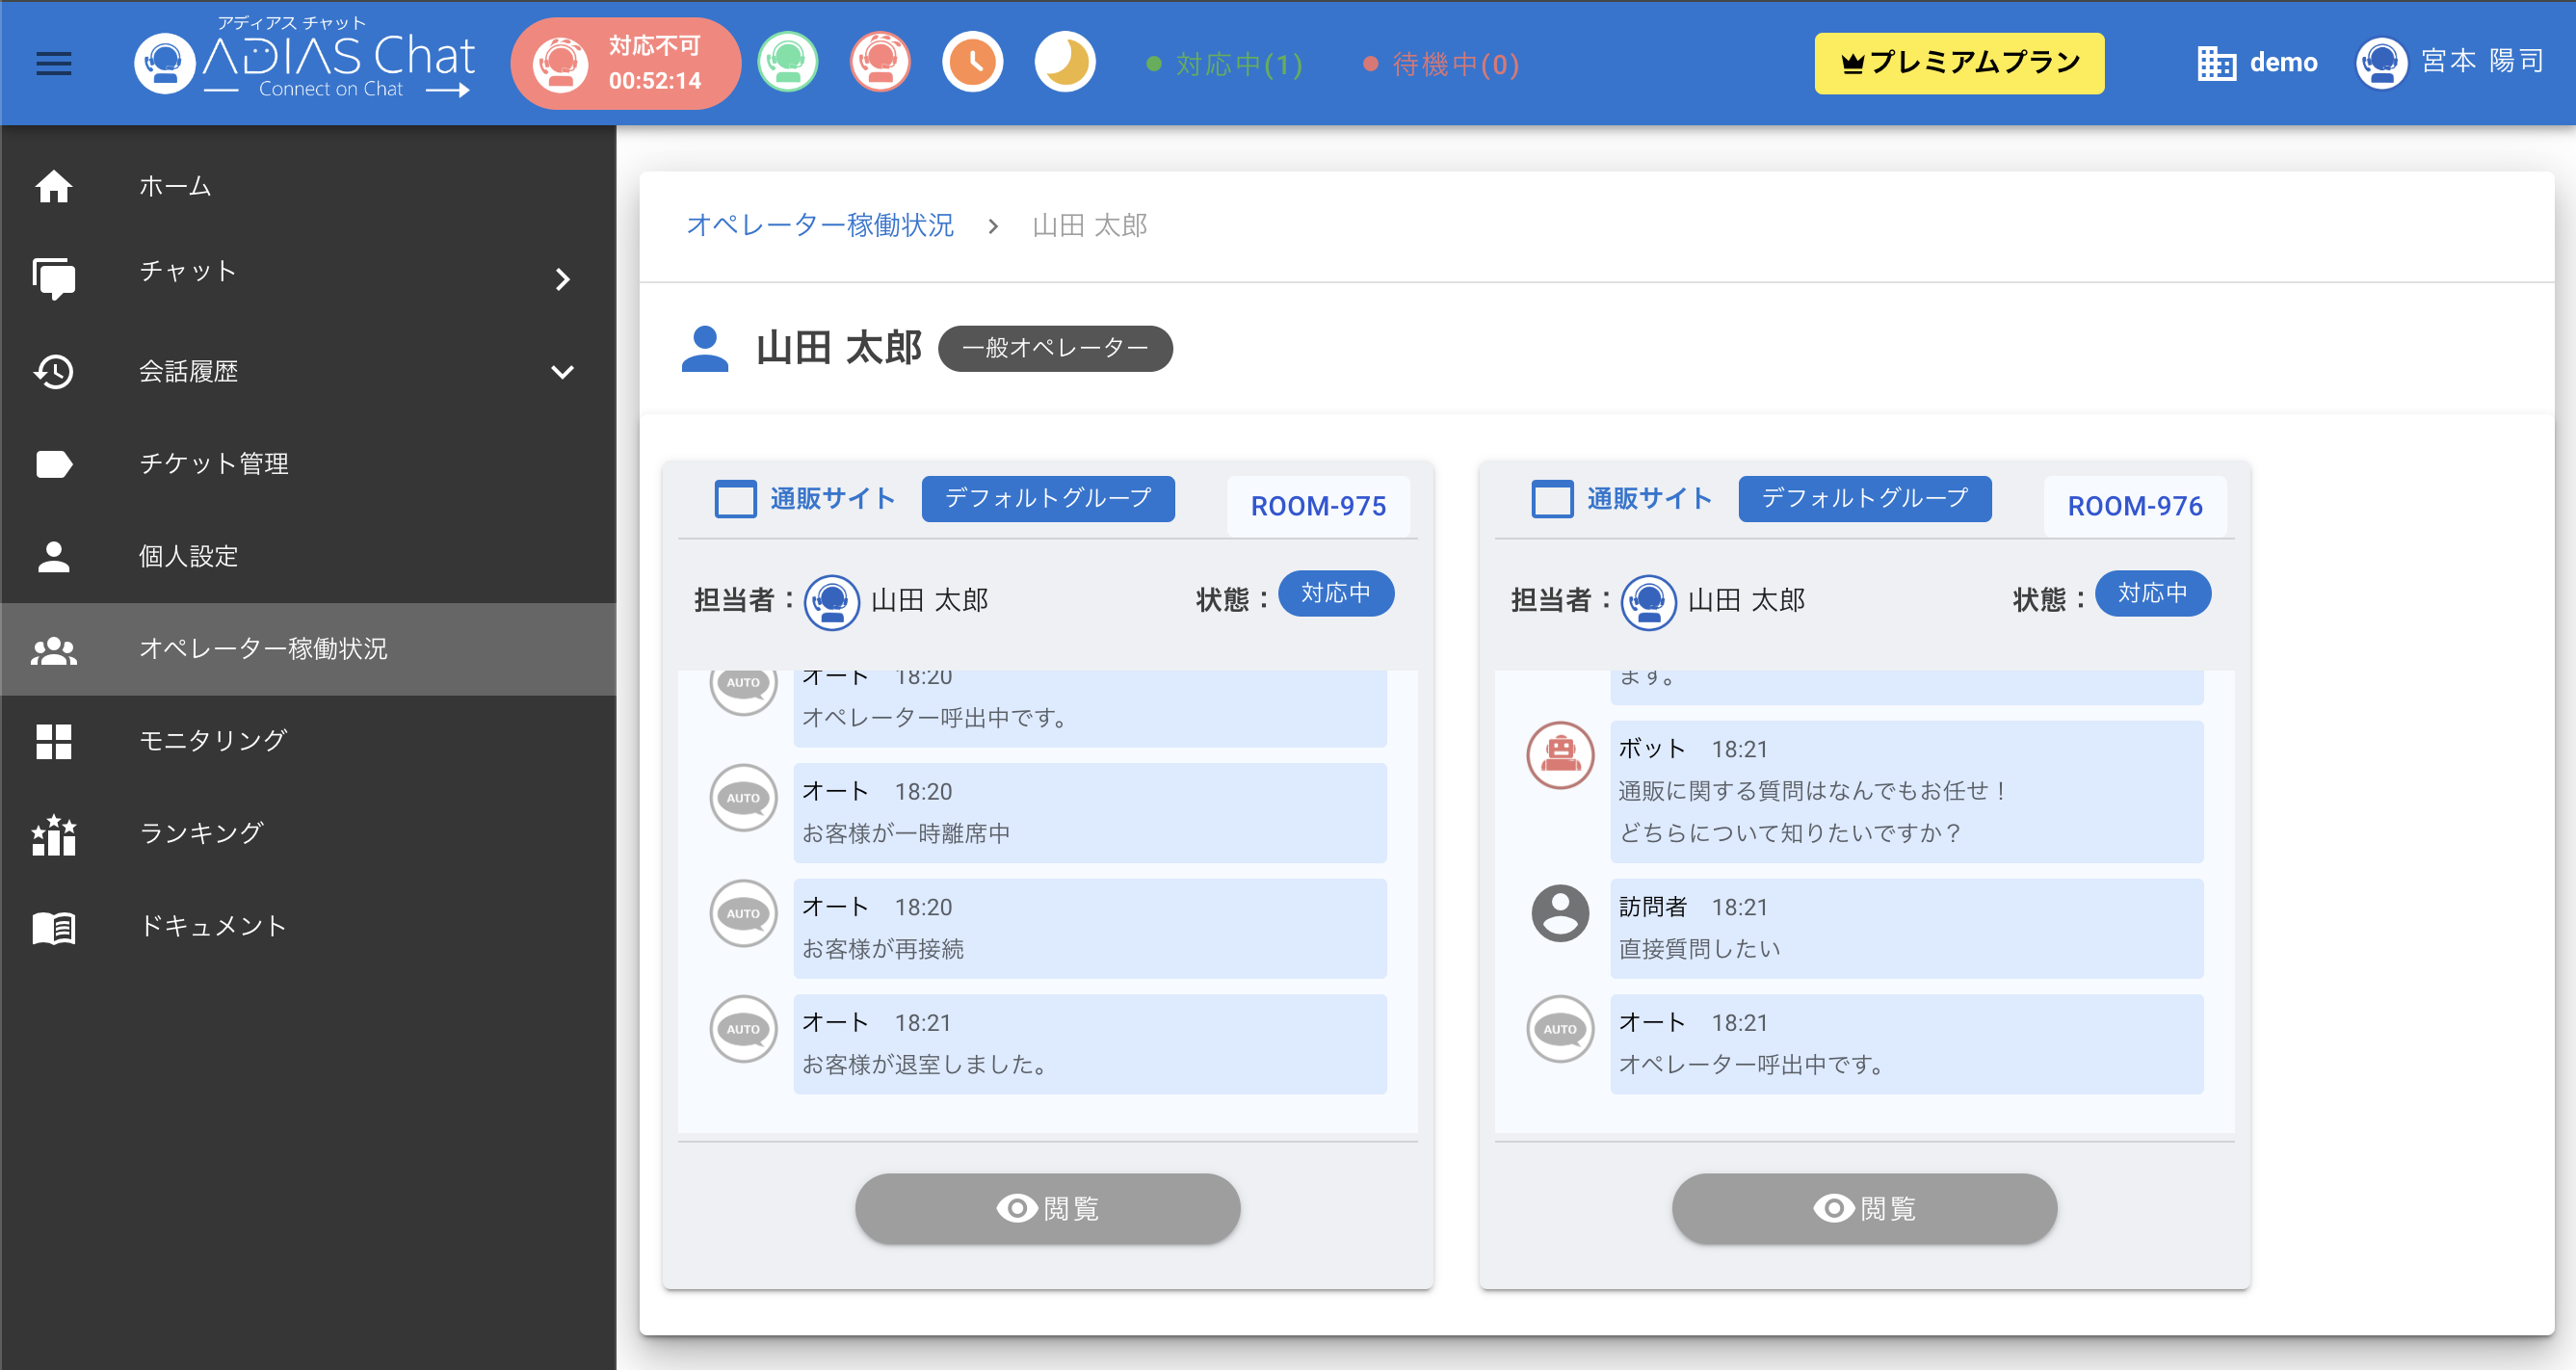Check the 通販サイト checkbox for ROOM-975

pos(735,499)
